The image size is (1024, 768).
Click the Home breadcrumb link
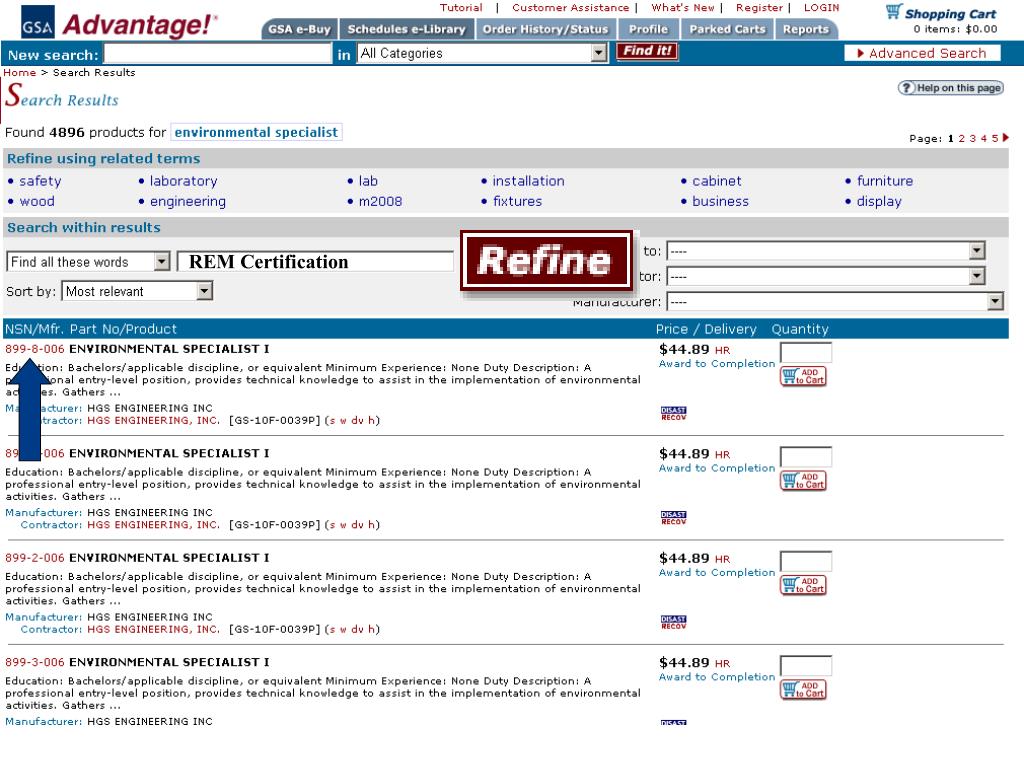coord(20,72)
